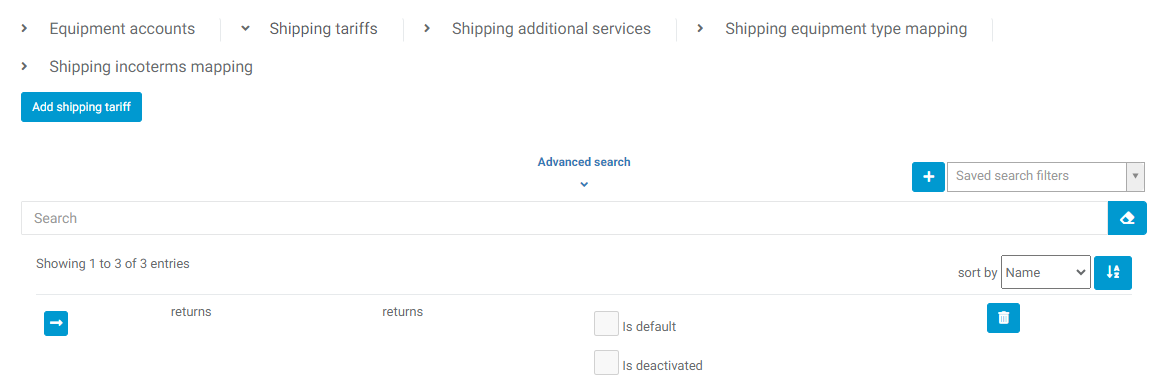Open the Saved search filters dropdown
The width and height of the screenshot is (1168, 388).
click(x=1045, y=176)
